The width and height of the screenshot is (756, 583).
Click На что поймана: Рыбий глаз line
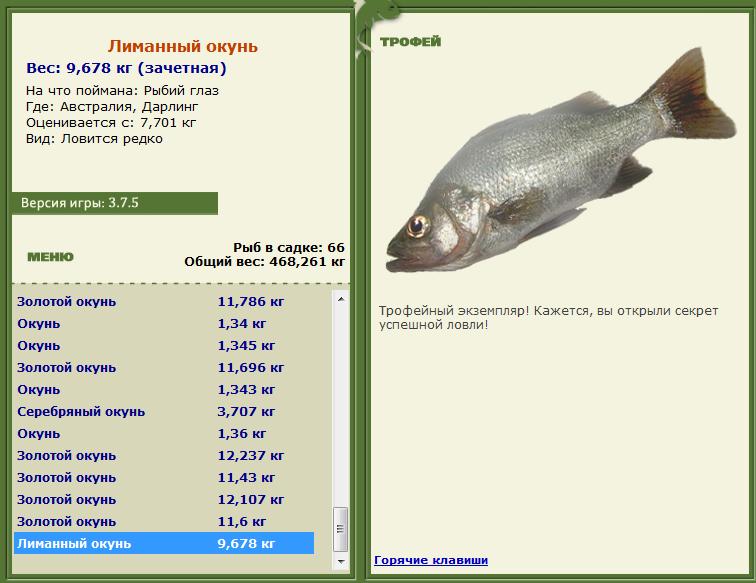coord(122,91)
